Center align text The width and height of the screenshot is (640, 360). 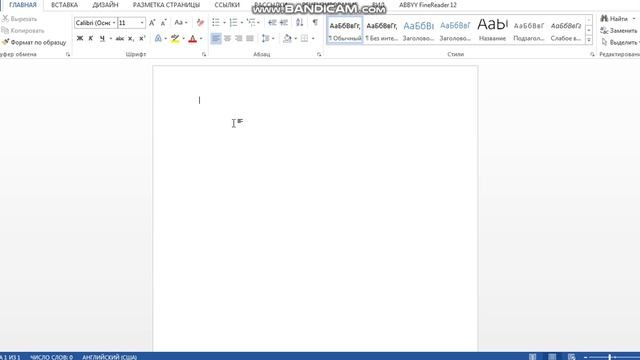point(227,38)
